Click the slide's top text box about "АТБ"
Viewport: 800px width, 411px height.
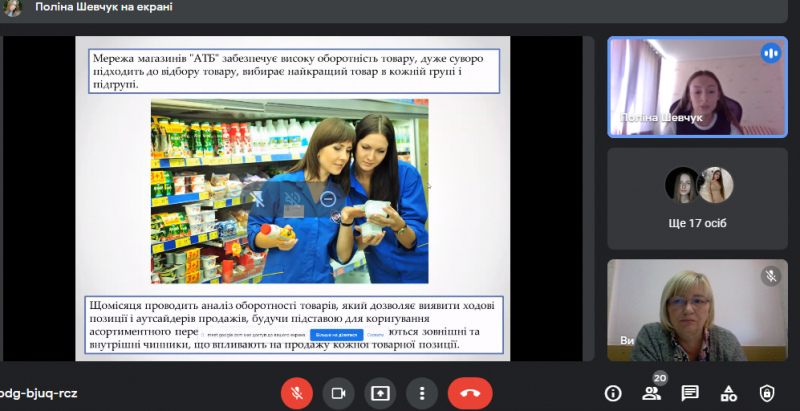[x=294, y=71]
